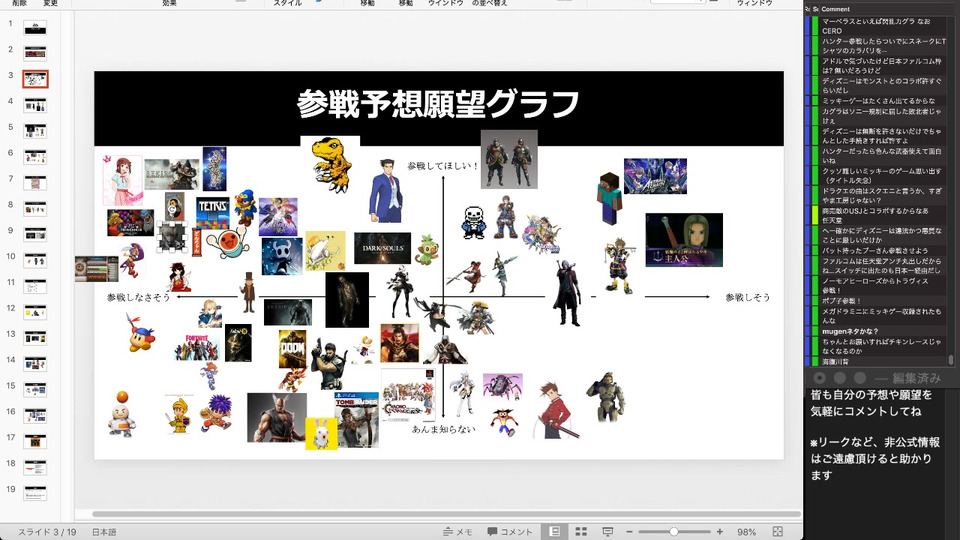The width and height of the screenshot is (960, 540).
Task: Click the zoom out minus button
Action: click(x=628, y=532)
